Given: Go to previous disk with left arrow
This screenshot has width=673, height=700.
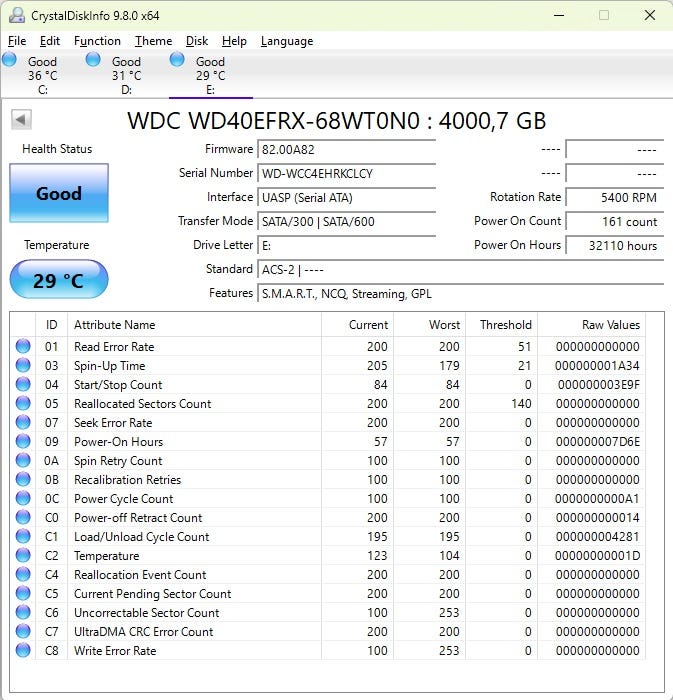Looking at the screenshot, I should tap(21, 120).
